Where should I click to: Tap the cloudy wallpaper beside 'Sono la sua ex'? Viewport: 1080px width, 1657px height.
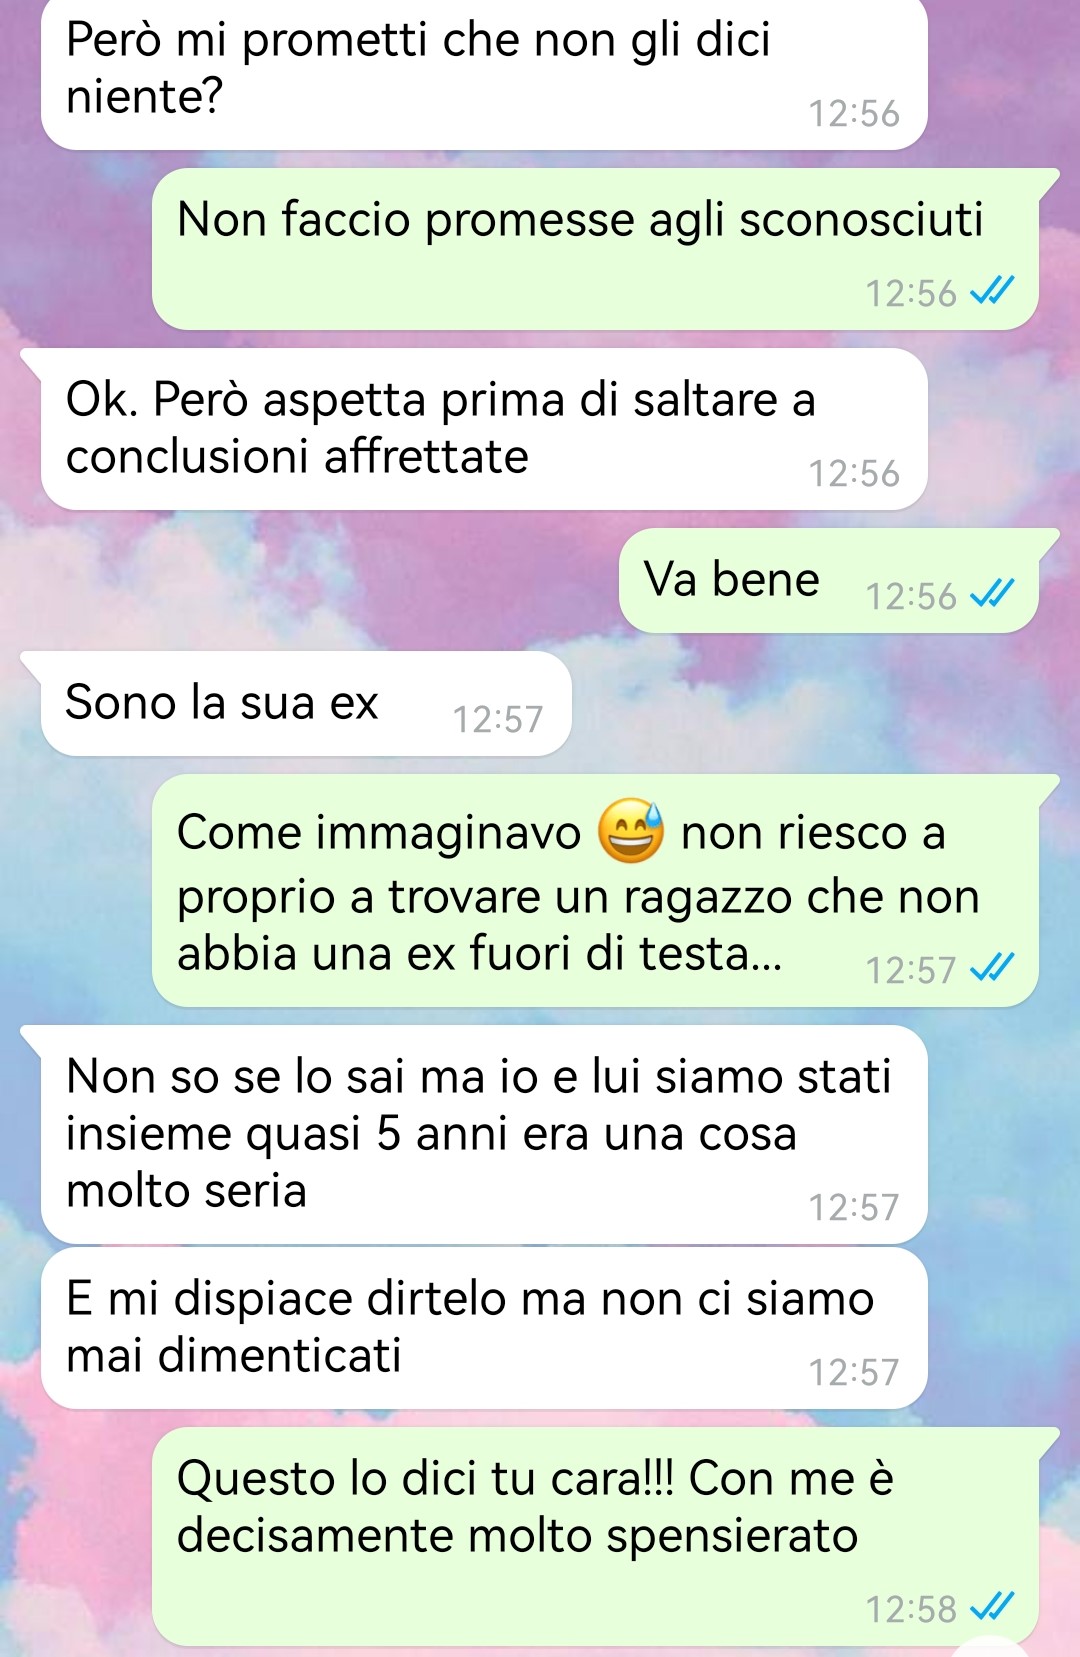click(820, 703)
